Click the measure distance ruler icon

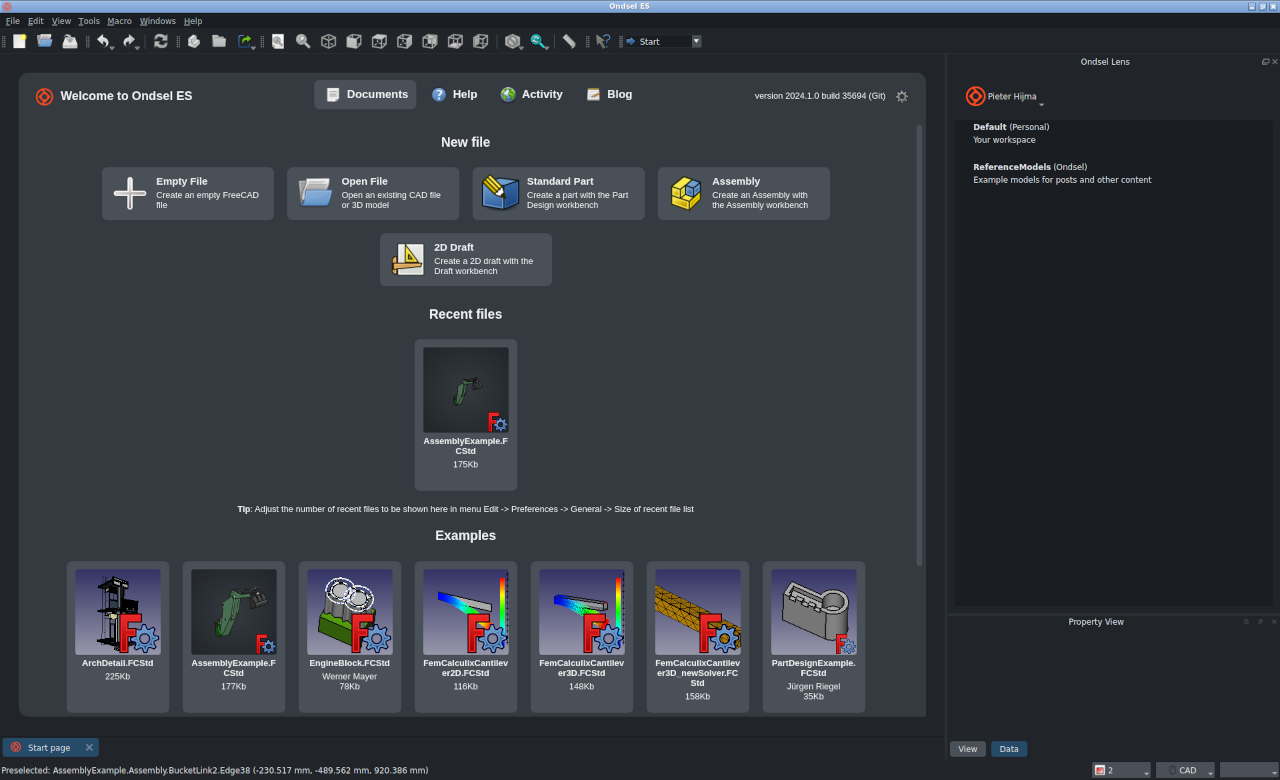(x=569, y=41)
